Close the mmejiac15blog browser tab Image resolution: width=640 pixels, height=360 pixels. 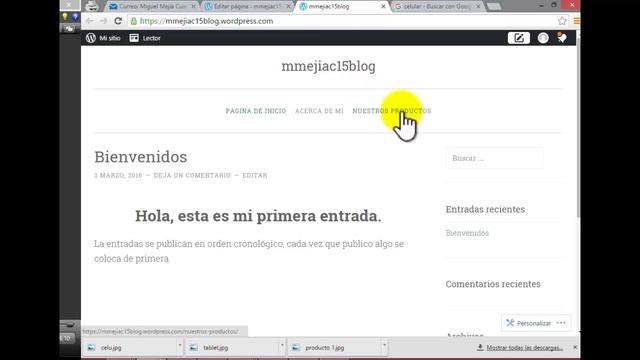click(x=383, y=7)
